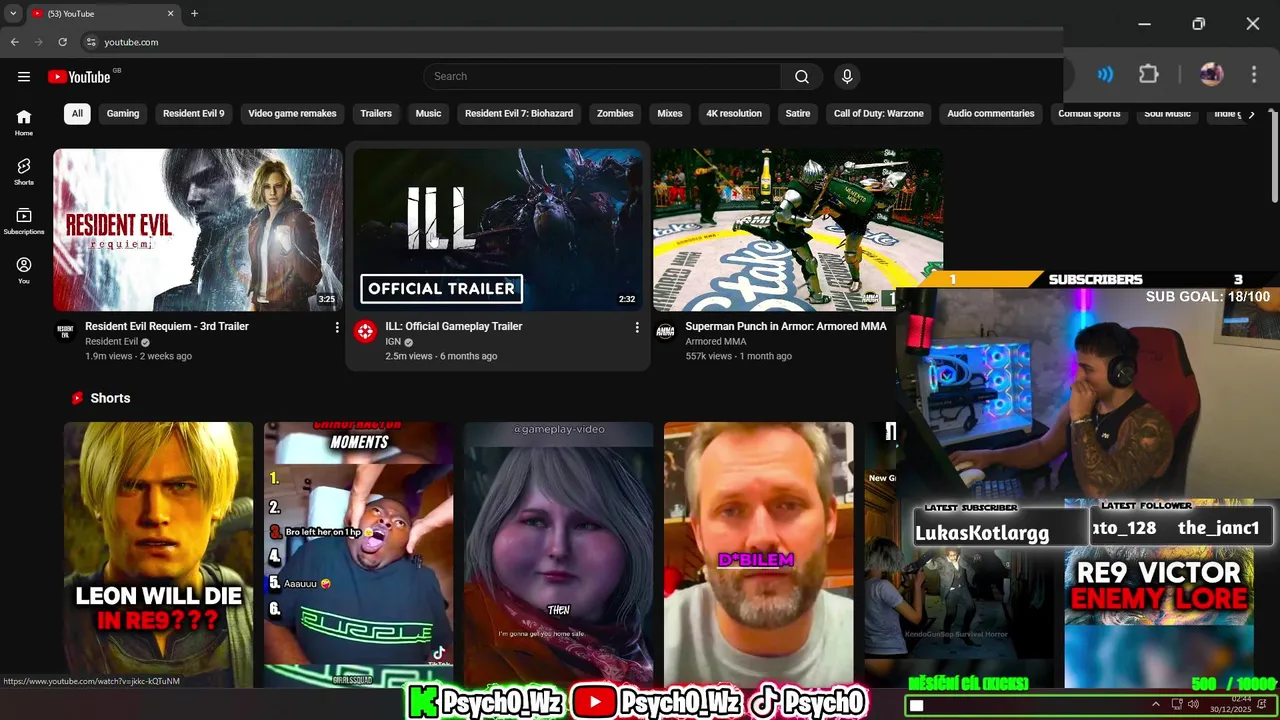Click 'Resident Evil Requiem - 3rd Trailer' title

167,326
